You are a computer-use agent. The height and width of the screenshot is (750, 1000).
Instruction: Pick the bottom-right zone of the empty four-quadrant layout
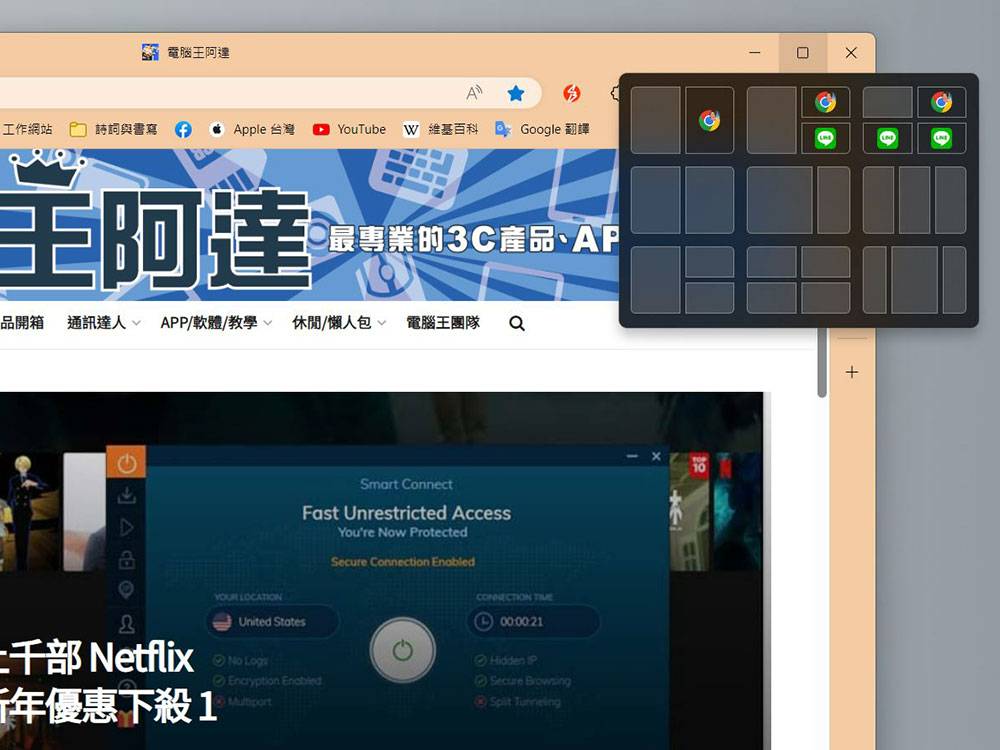(x=825, y=298)
